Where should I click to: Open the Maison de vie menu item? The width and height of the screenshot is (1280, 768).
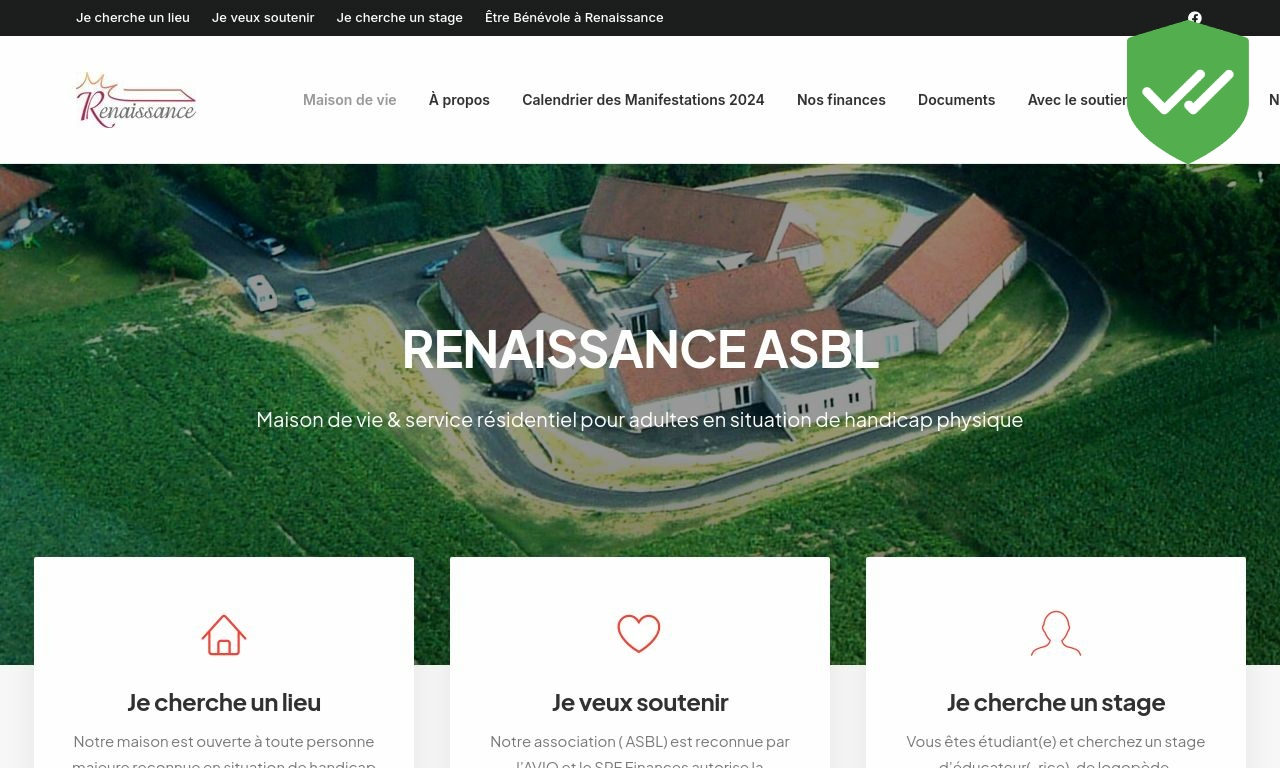(x=350, y=100)
